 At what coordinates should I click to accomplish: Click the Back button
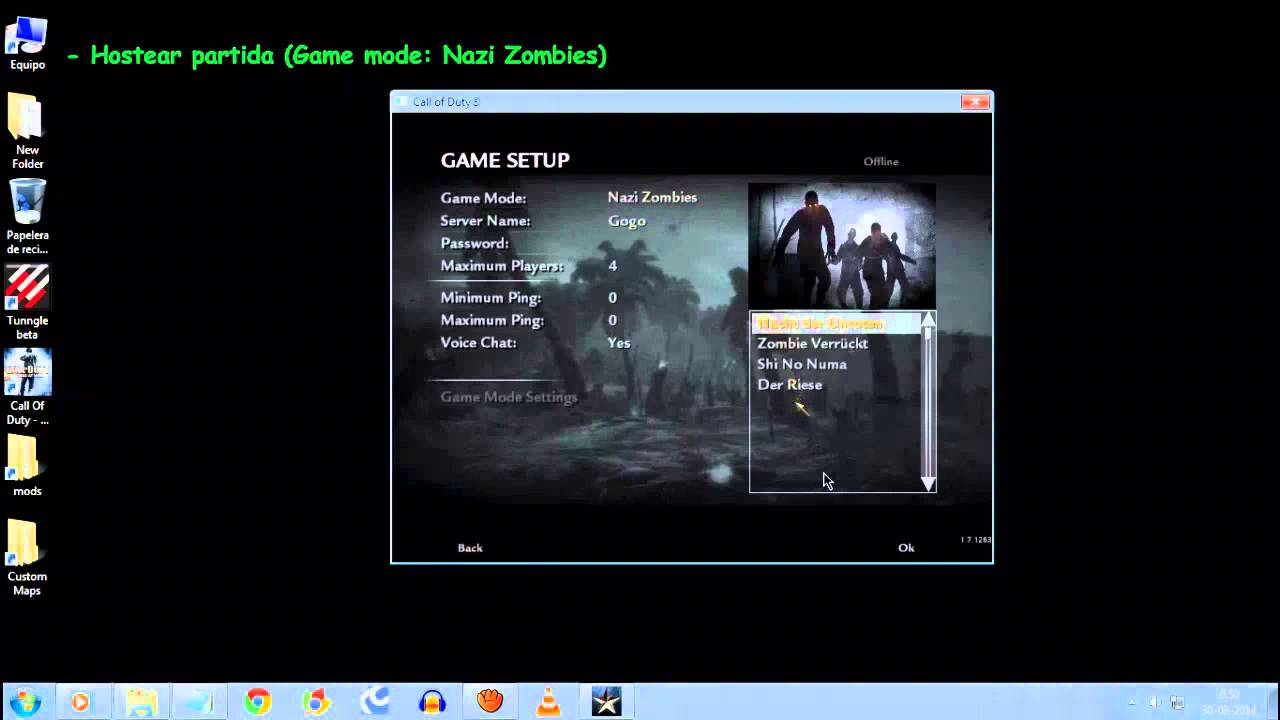[470, 548]
